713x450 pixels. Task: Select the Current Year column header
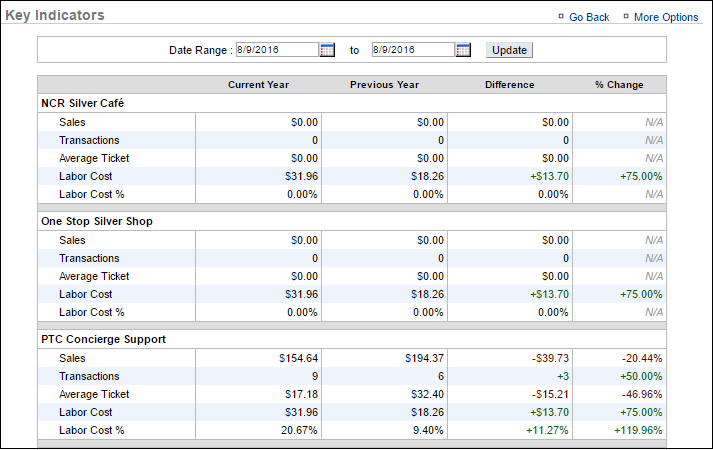coord(258,85)
